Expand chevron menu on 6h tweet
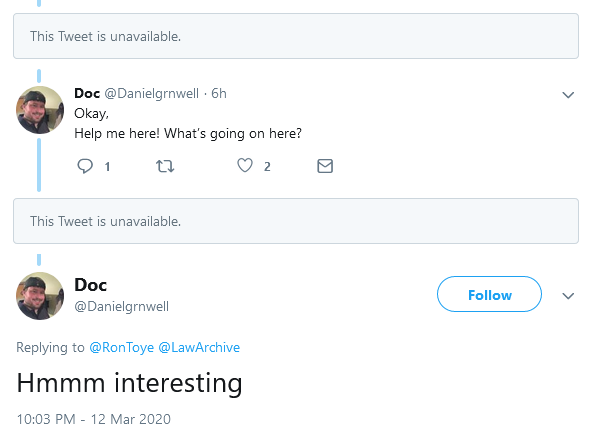 tap(568, 95)
